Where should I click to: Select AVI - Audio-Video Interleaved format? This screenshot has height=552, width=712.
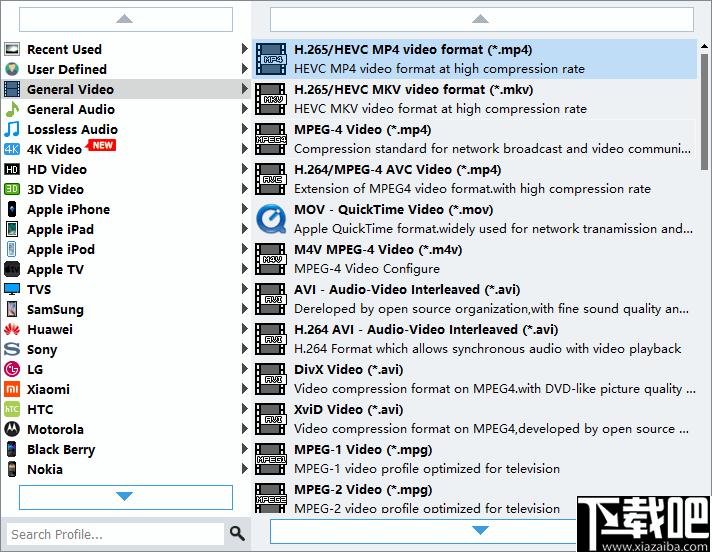click(x=475, y=299)
